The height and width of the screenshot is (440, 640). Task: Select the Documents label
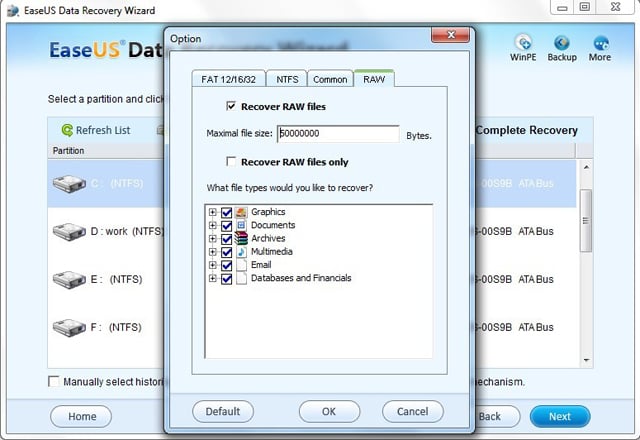[273, 225]
